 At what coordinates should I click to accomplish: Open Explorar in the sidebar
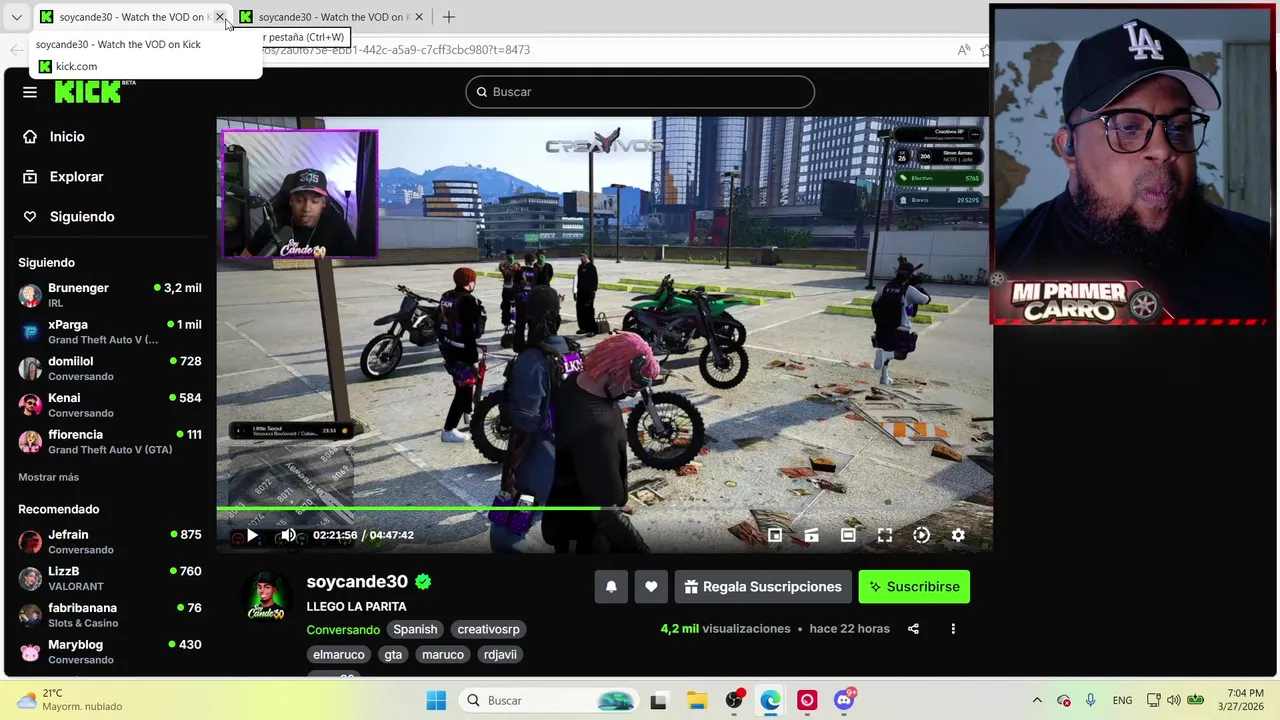pyautogui.click(x=77, y=177)
